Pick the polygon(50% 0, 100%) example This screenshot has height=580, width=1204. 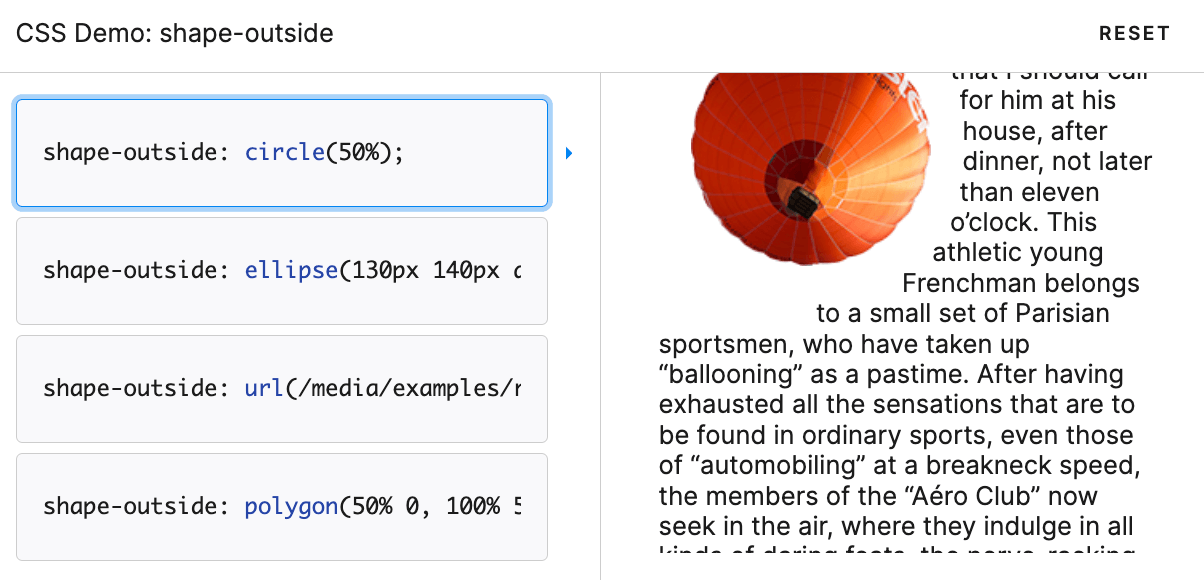pos(282,507)
